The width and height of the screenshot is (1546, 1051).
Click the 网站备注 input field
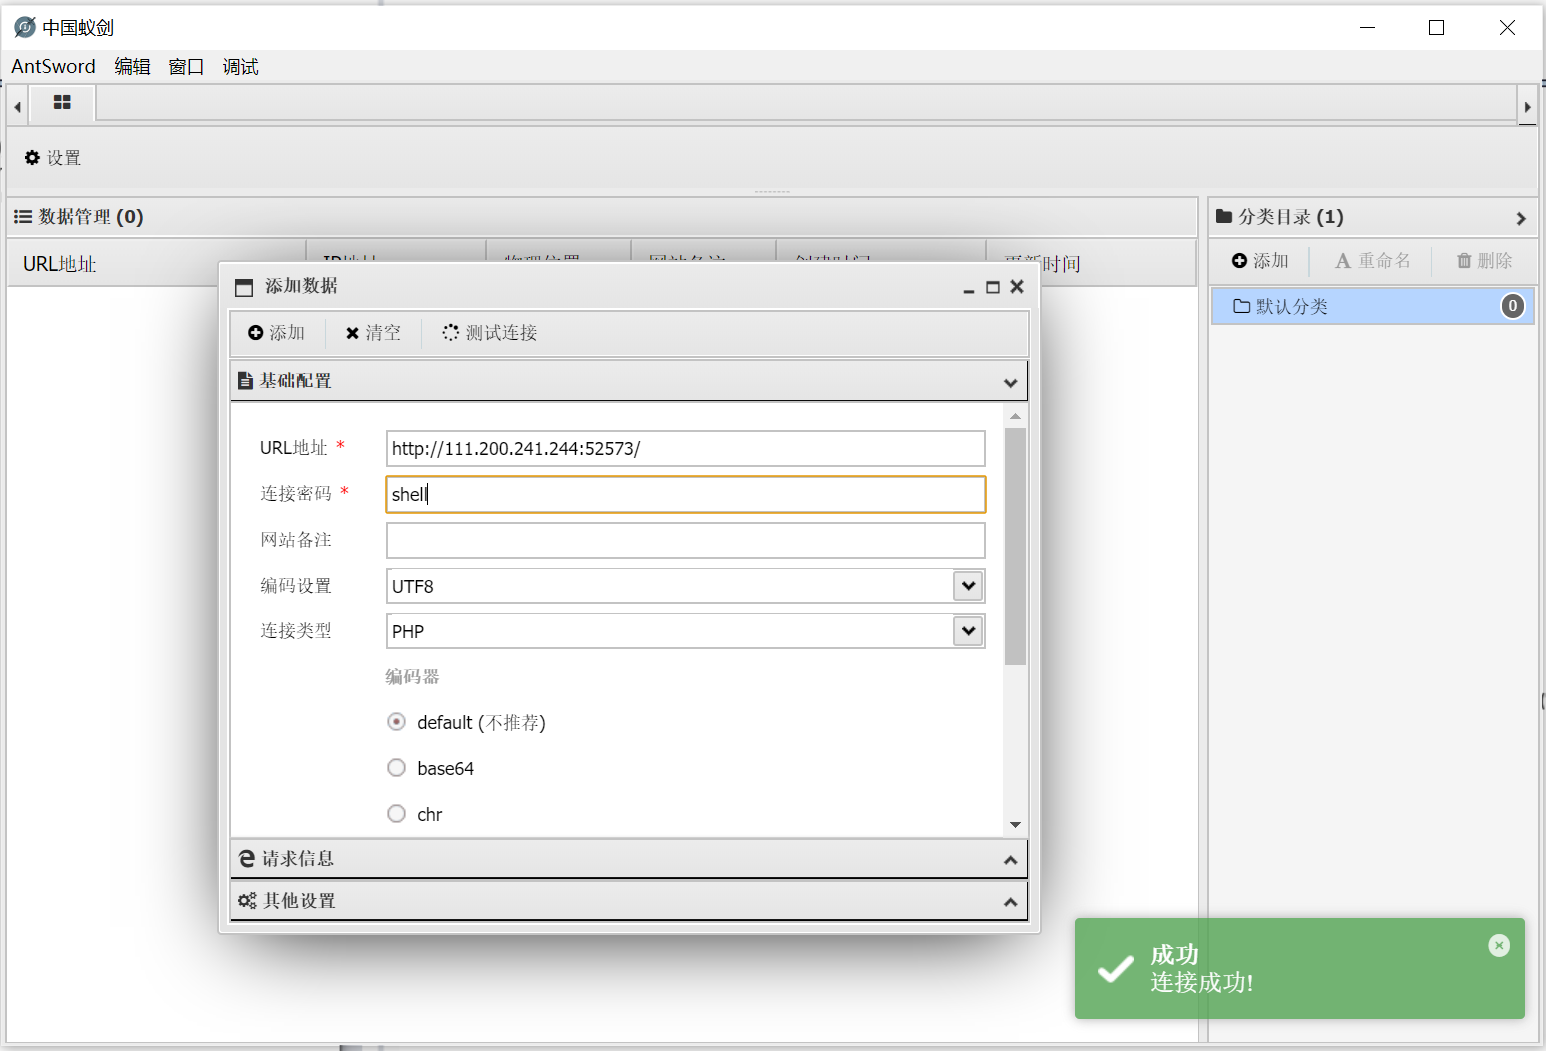pos(685,540)
